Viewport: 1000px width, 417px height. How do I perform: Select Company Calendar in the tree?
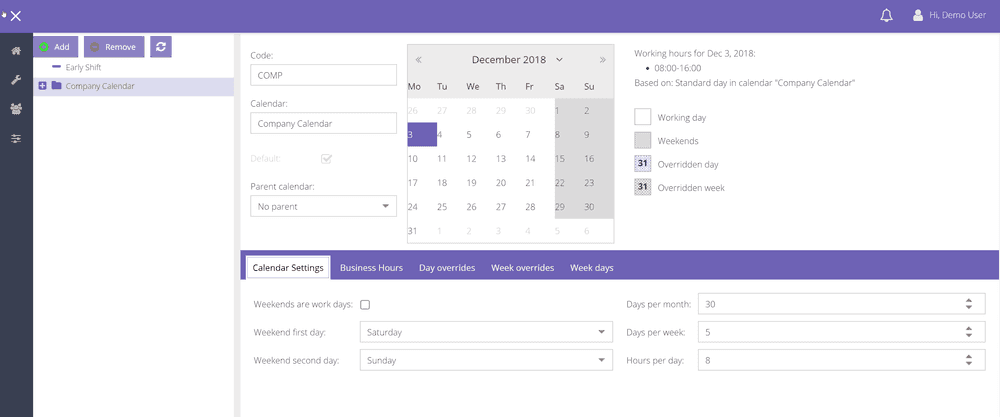pyautogui.click(x=100, y=86)
